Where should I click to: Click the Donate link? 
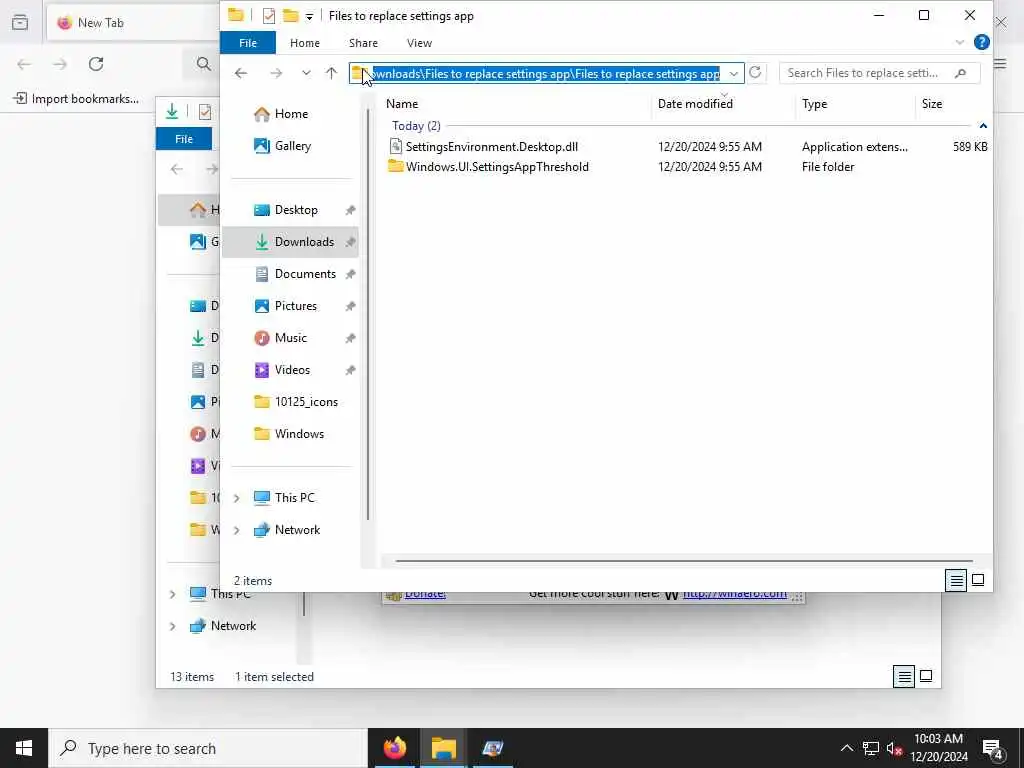point(425,594)
